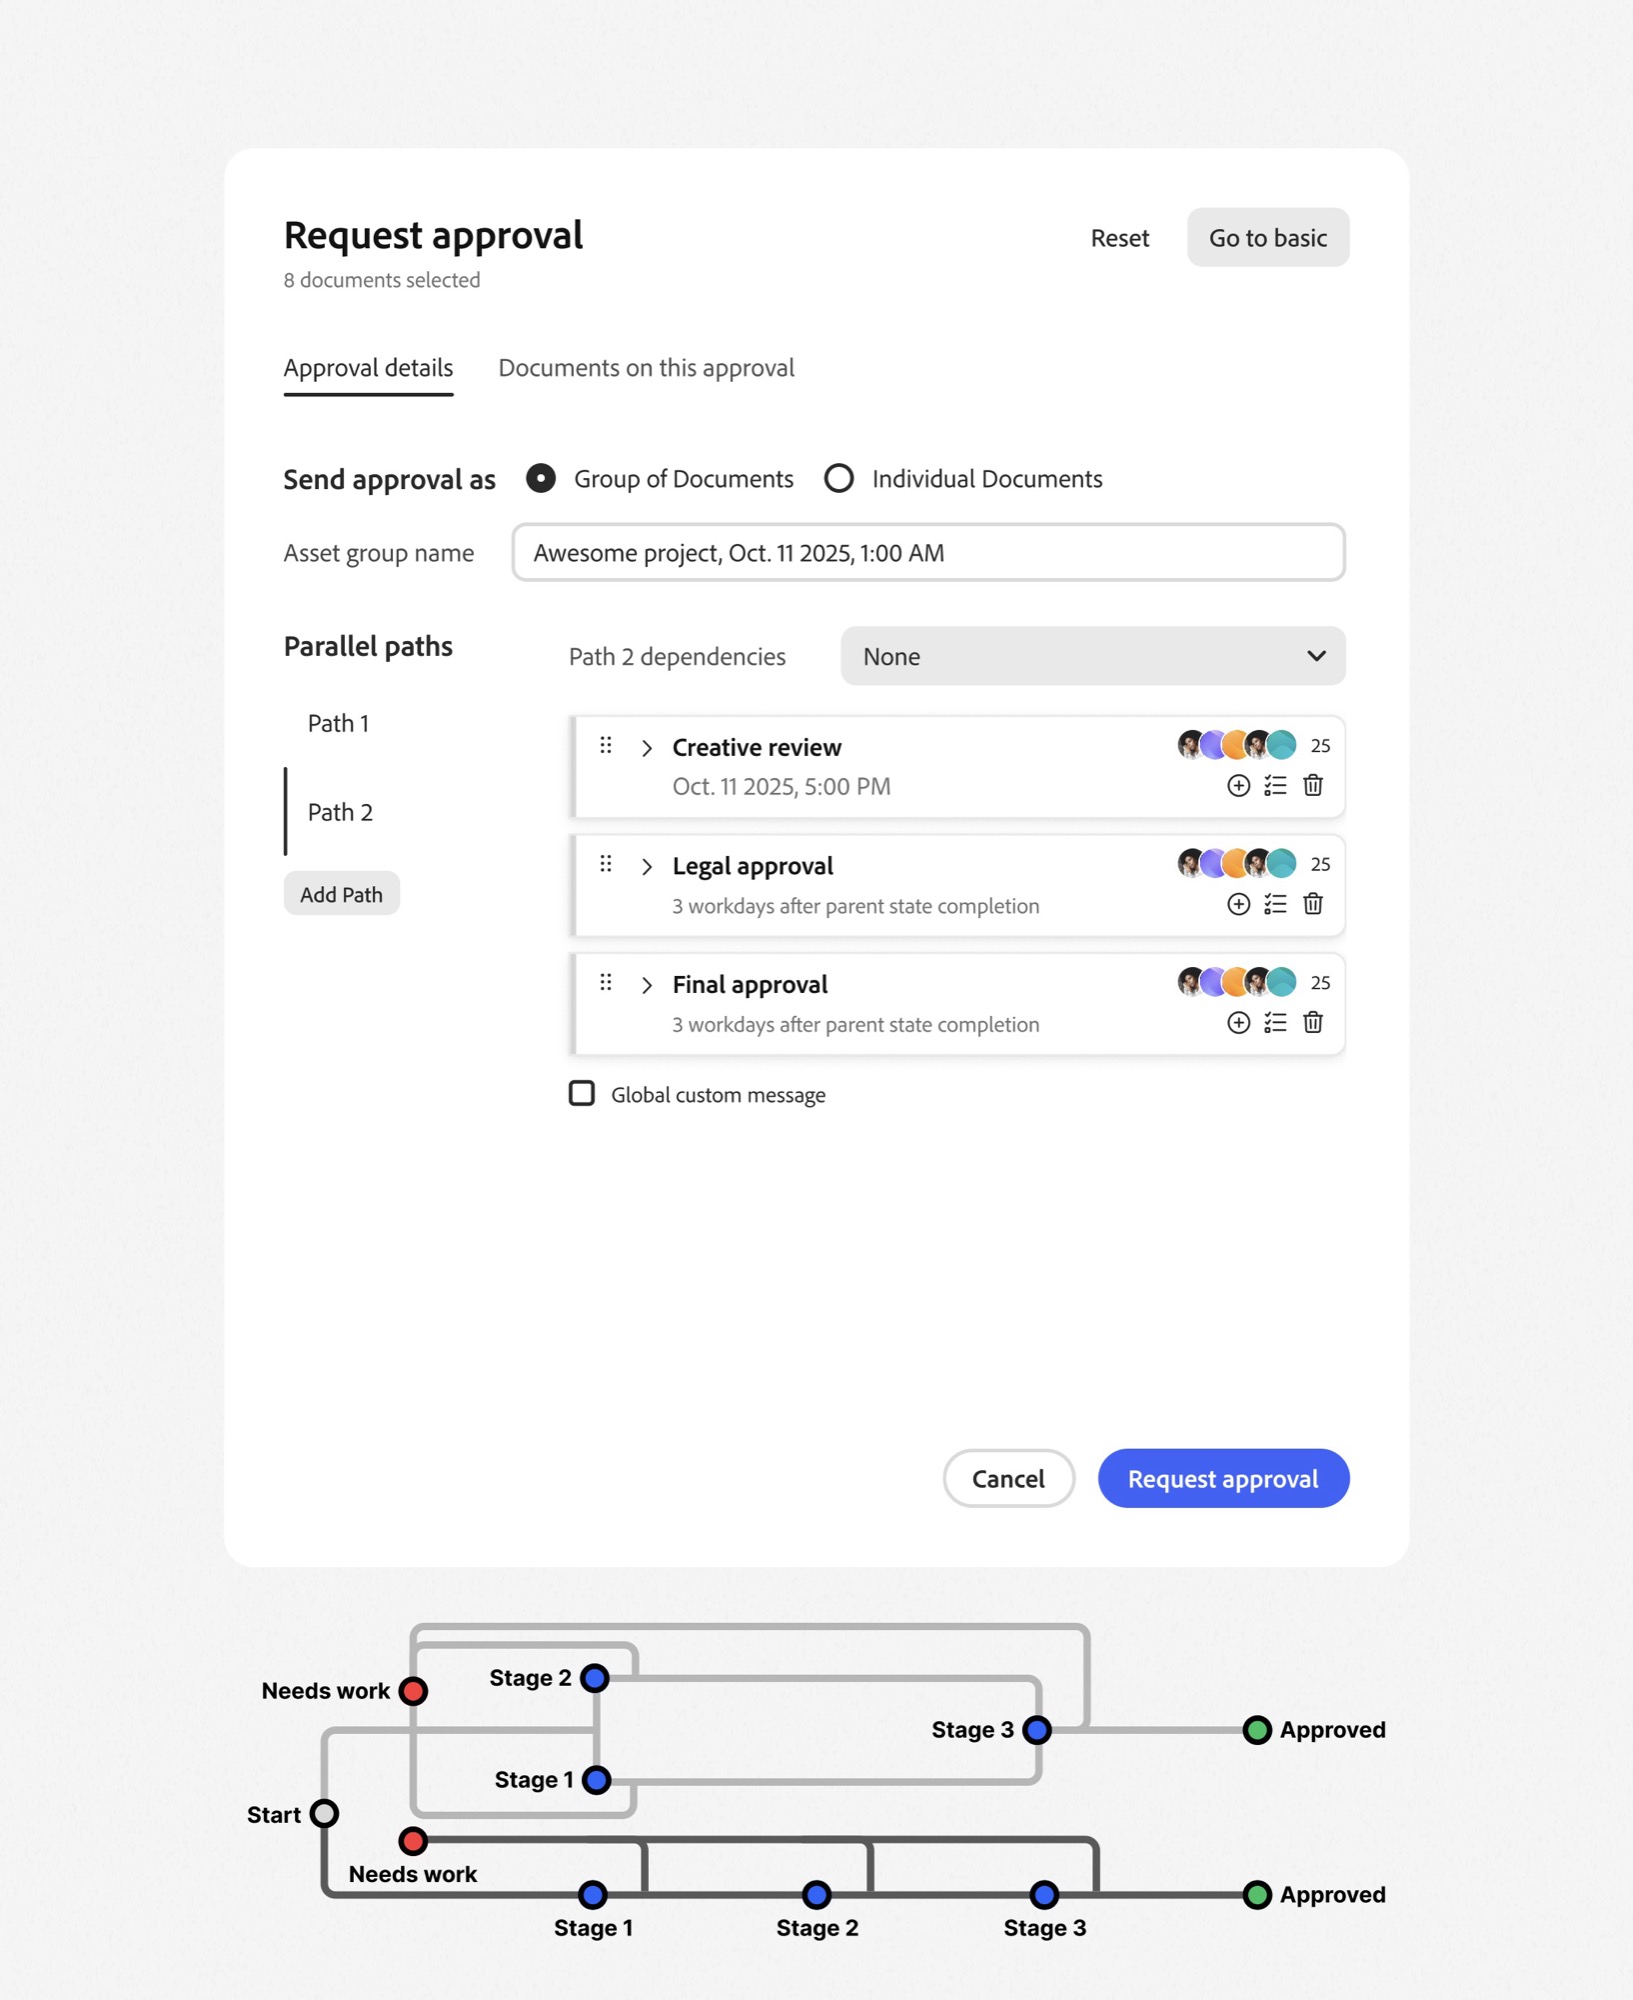Viewport: 1633px width, 2000px height.
Task: Click the Asset group name input field
Action: click(928, 552)
